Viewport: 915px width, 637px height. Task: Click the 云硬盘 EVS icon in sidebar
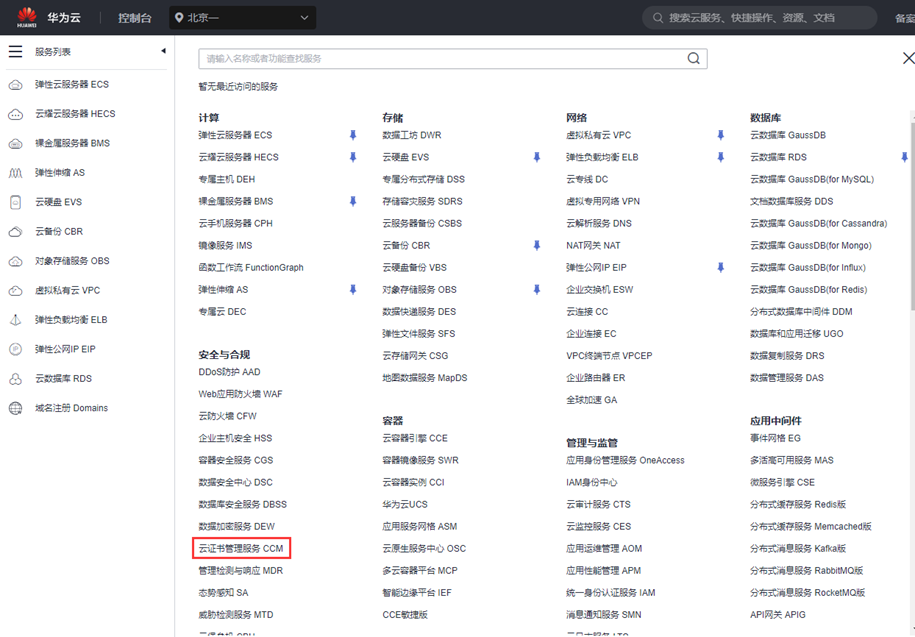click(x=16, y=202)
